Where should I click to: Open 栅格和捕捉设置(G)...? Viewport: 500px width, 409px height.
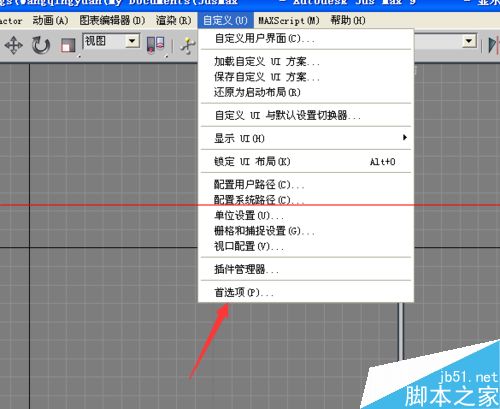point(306,231)
